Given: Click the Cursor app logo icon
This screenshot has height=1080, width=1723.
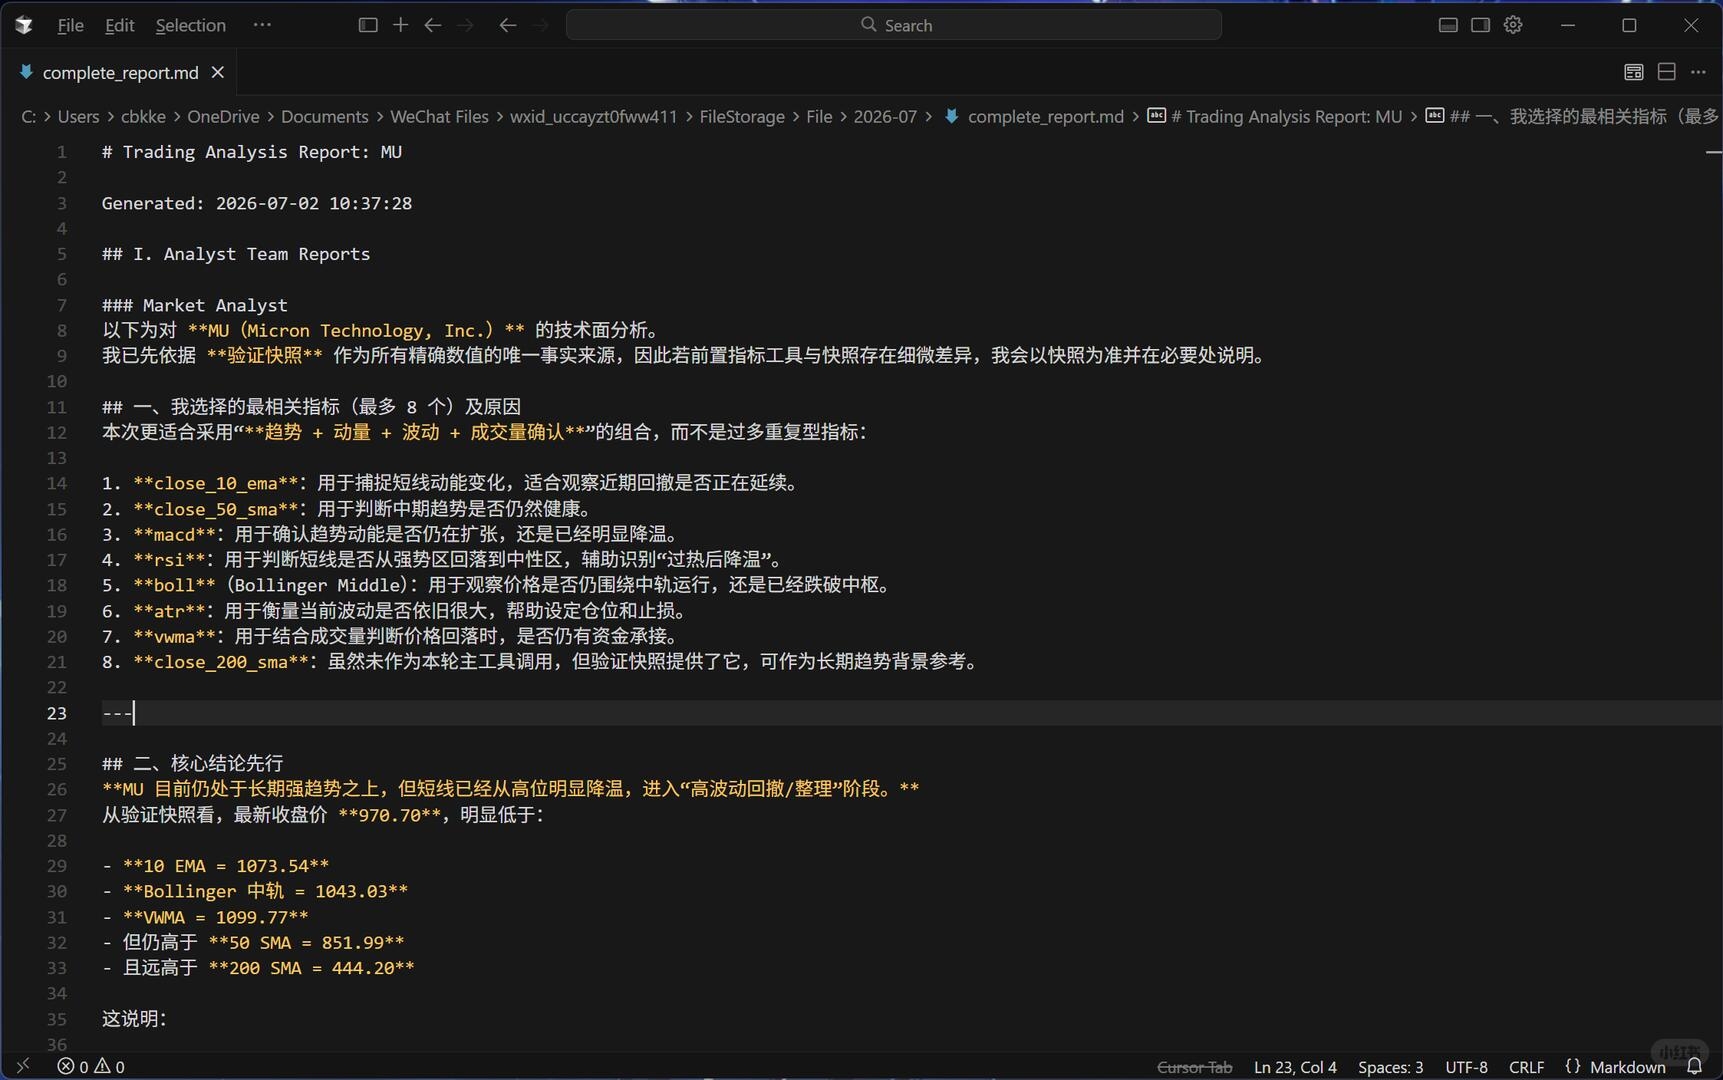Looking at the screenshot, I should pyautogui.click(x=24, y=25).
